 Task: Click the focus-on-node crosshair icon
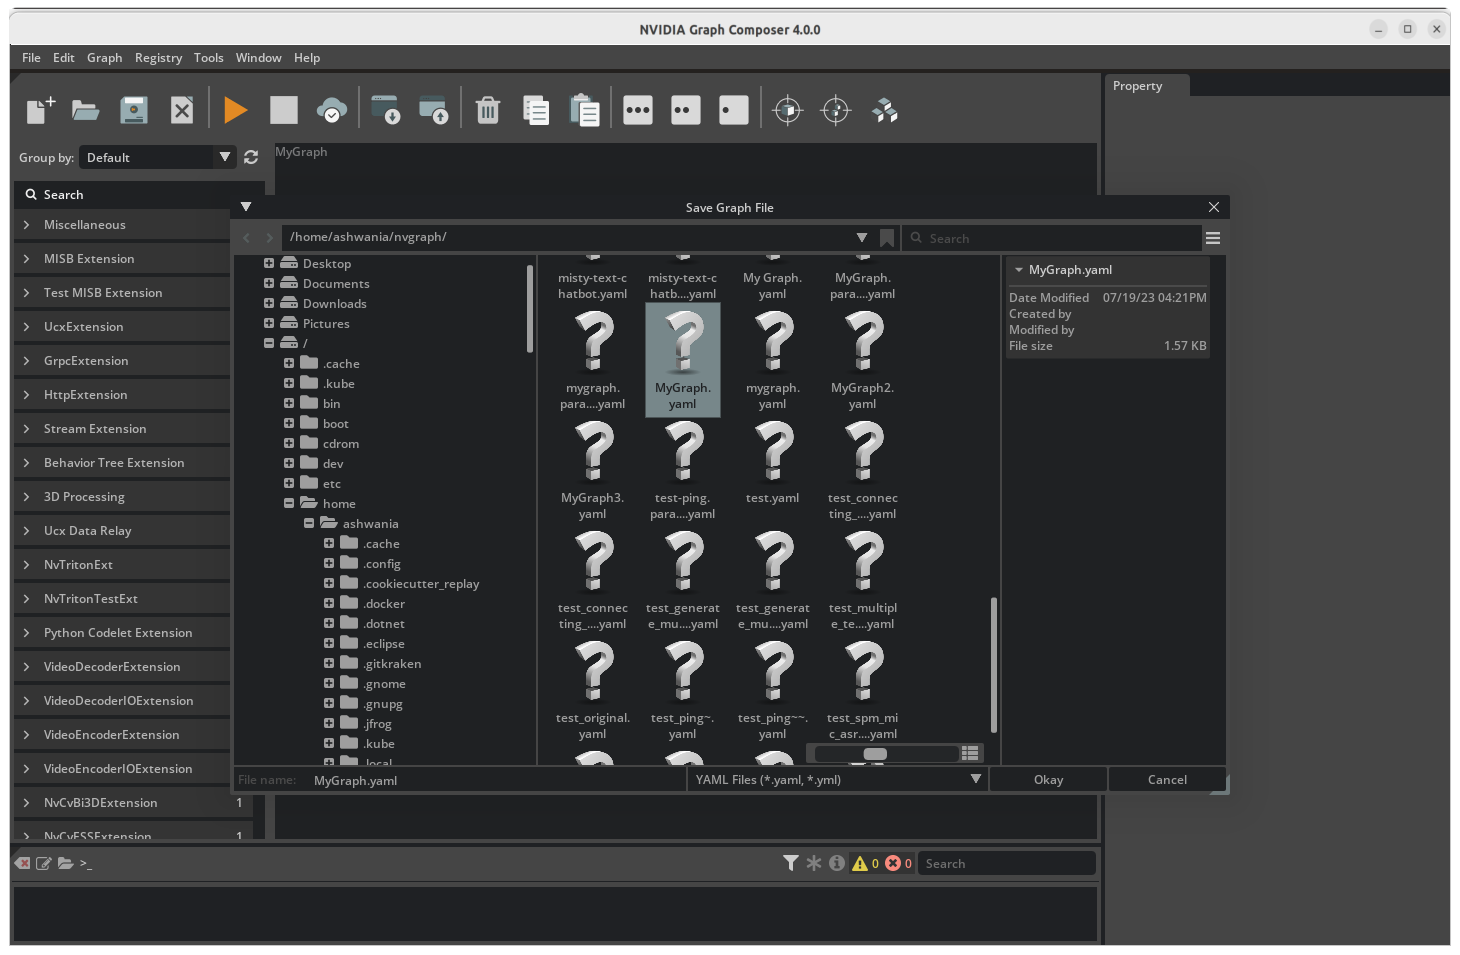click(x=788, y=109)
